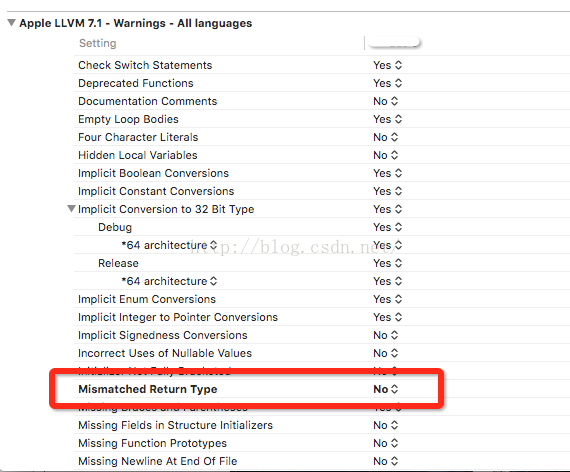This screenshot has width=570, height=472.
Task: Select Debug configuration row label
Action: (x=115, y=227)
